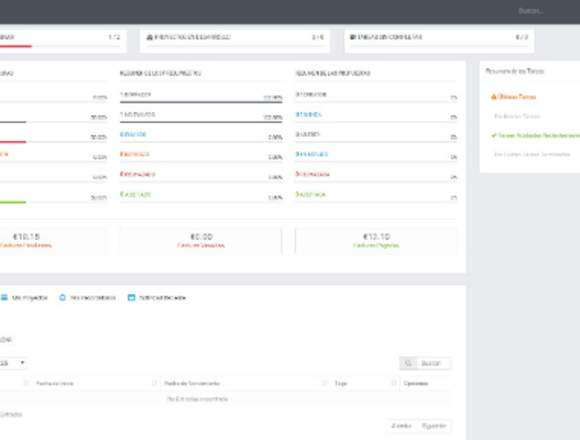Click the €10.15 pending invoices total
This screenshot has height=440, width=580.
coord(26,237)
